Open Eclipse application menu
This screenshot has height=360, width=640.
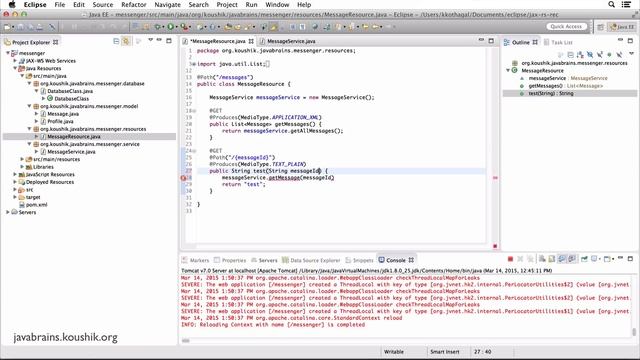click(35, 4)
